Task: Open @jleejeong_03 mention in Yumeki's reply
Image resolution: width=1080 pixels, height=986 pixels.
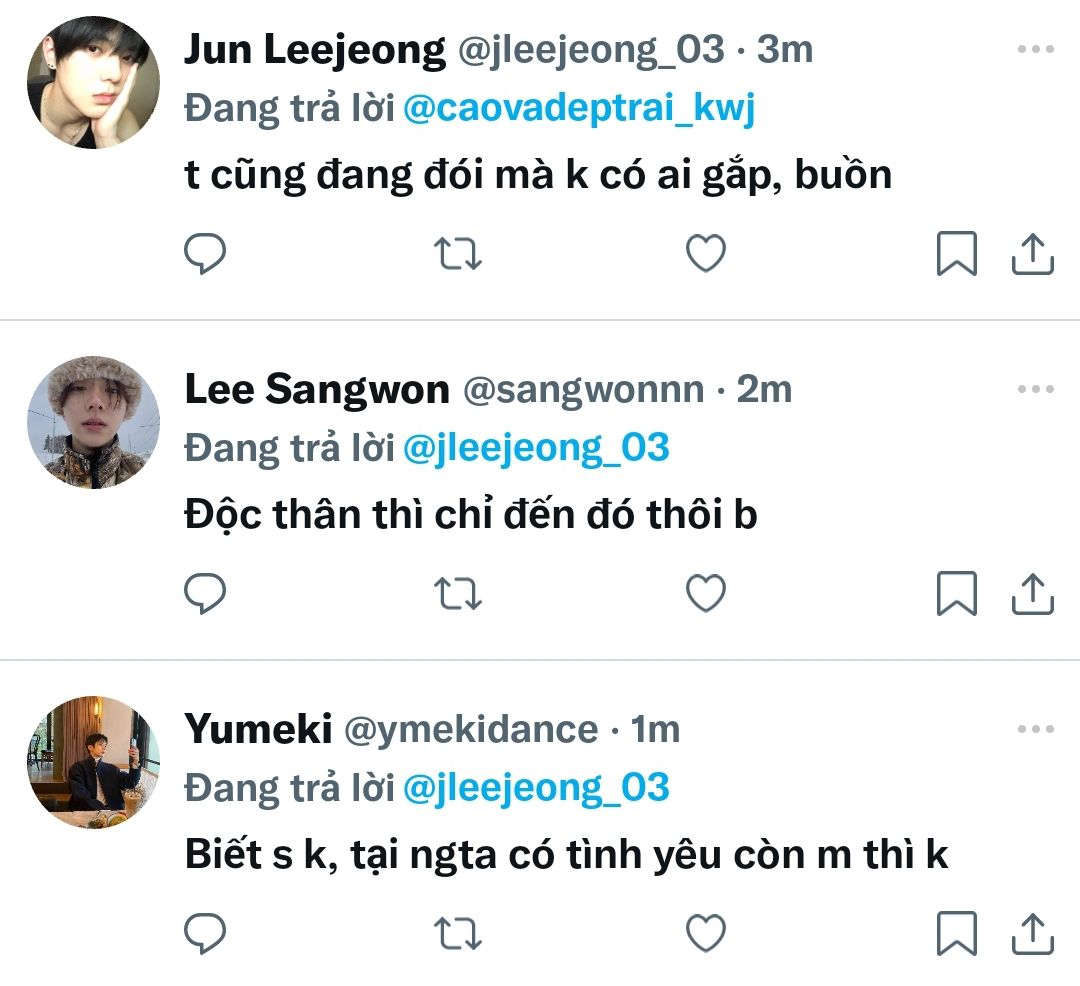Action: click(536, 788)
